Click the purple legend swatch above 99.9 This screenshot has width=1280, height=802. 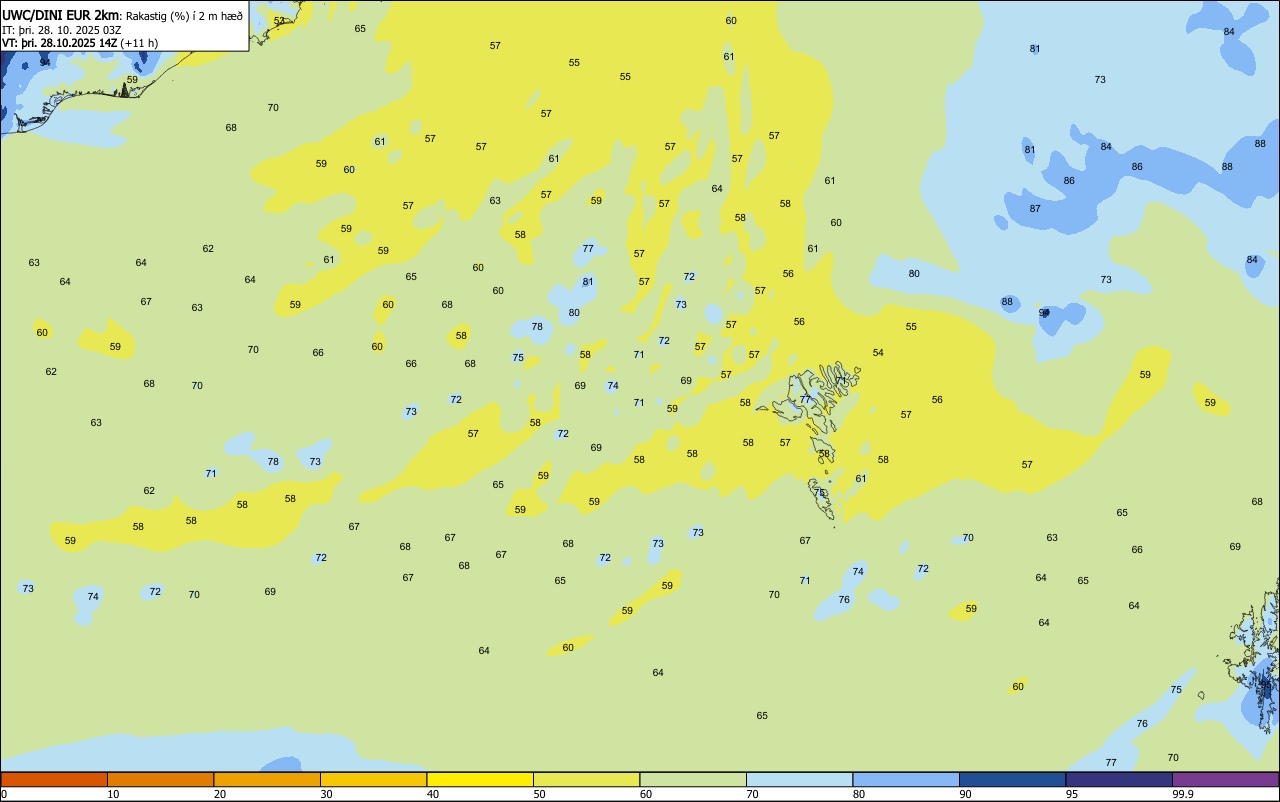pos(1225,780)
